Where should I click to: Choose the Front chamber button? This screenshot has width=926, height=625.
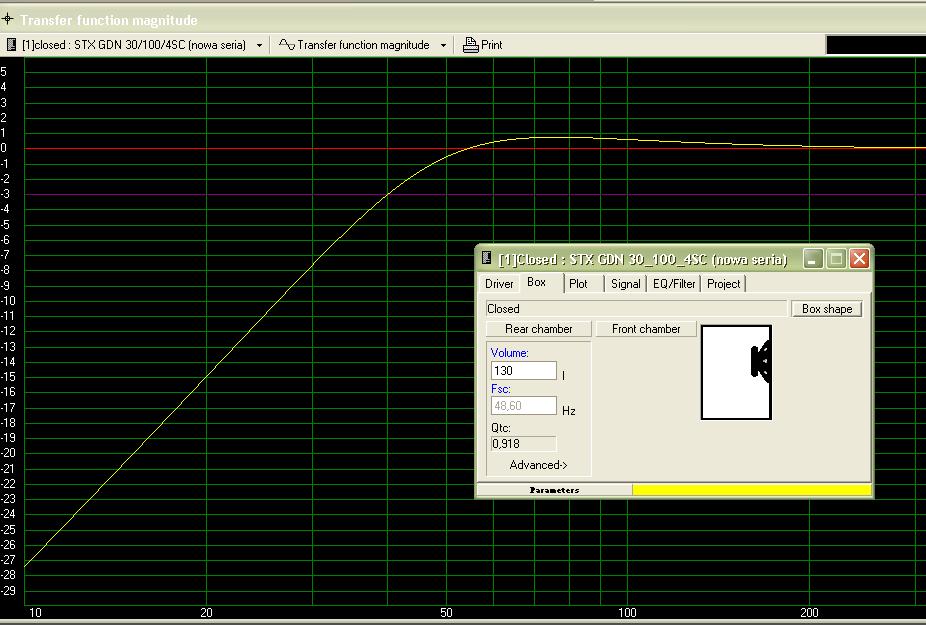(x=646, y=329)
